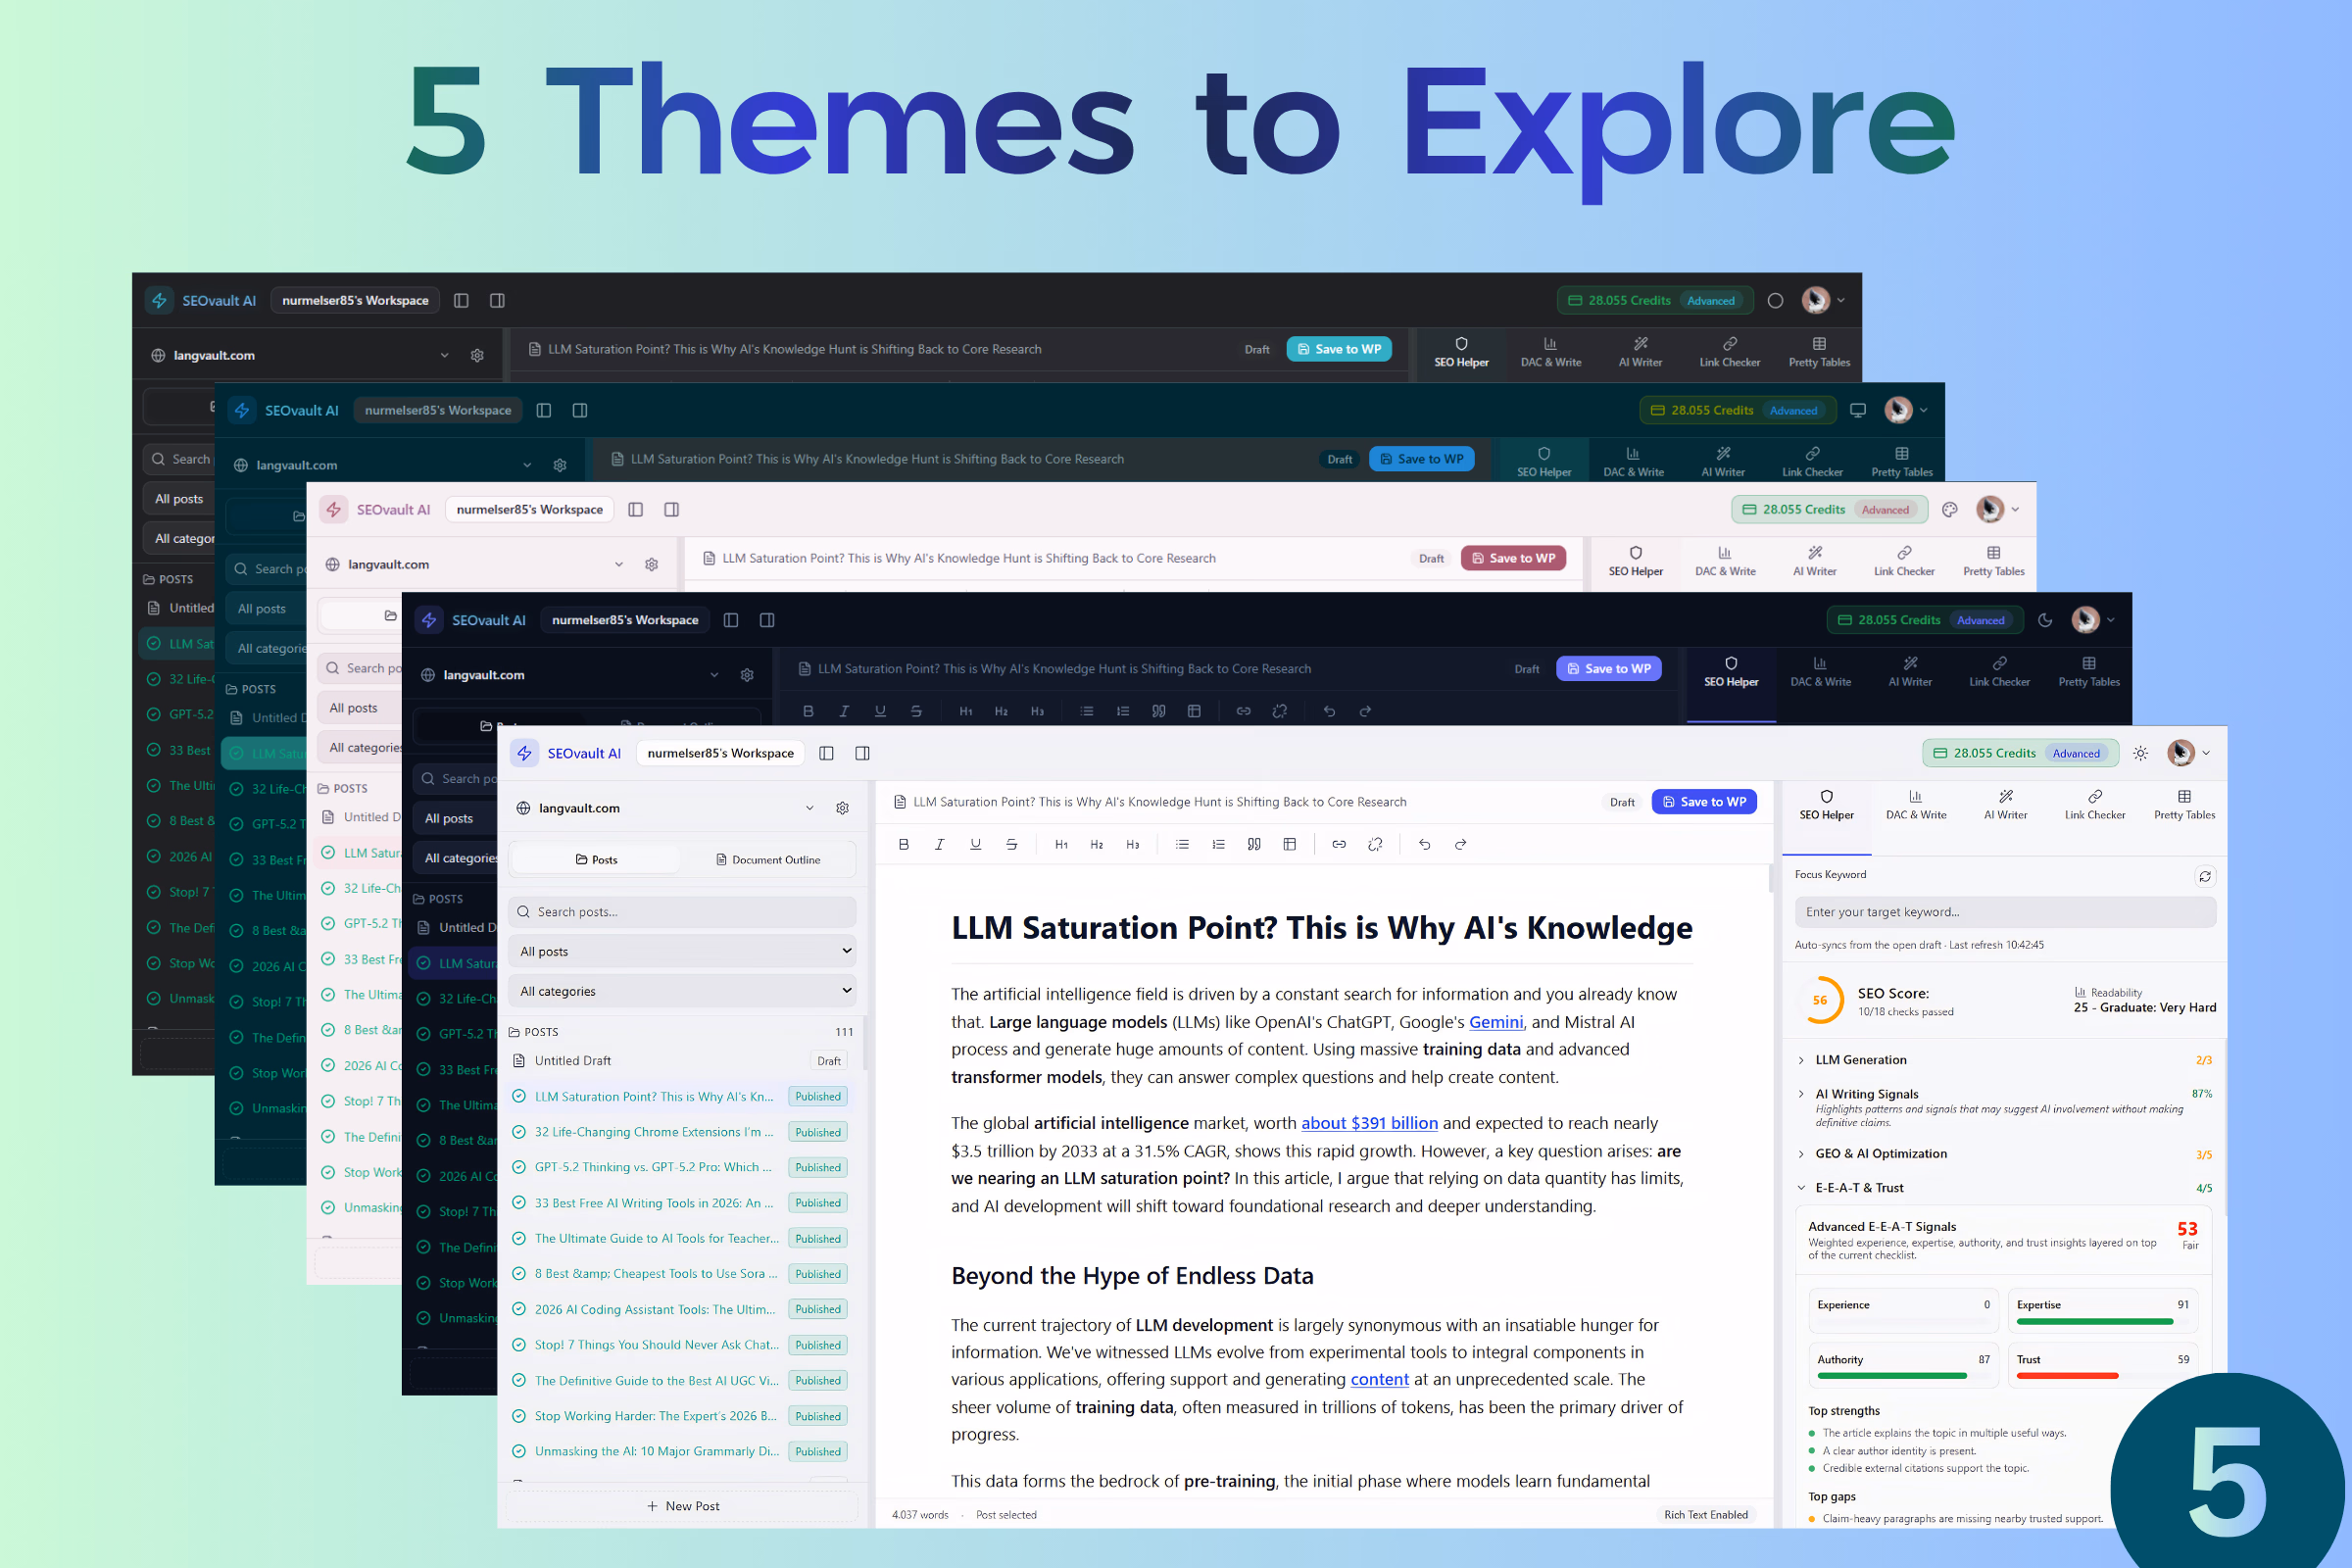
Task: Toggle the circle theme icon in the top black window
Action: pos(1775,300)
